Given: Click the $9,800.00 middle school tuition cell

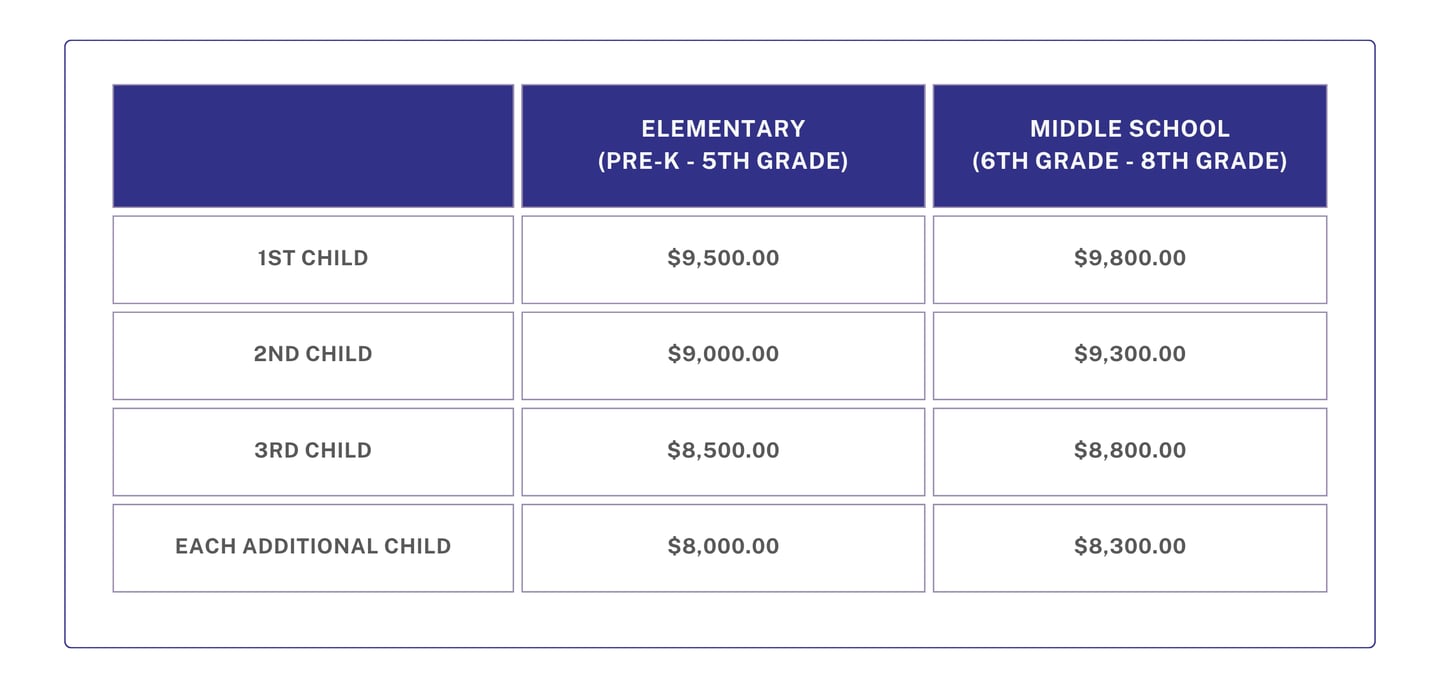Looking at the screenshot, I should click(1130, 259).
